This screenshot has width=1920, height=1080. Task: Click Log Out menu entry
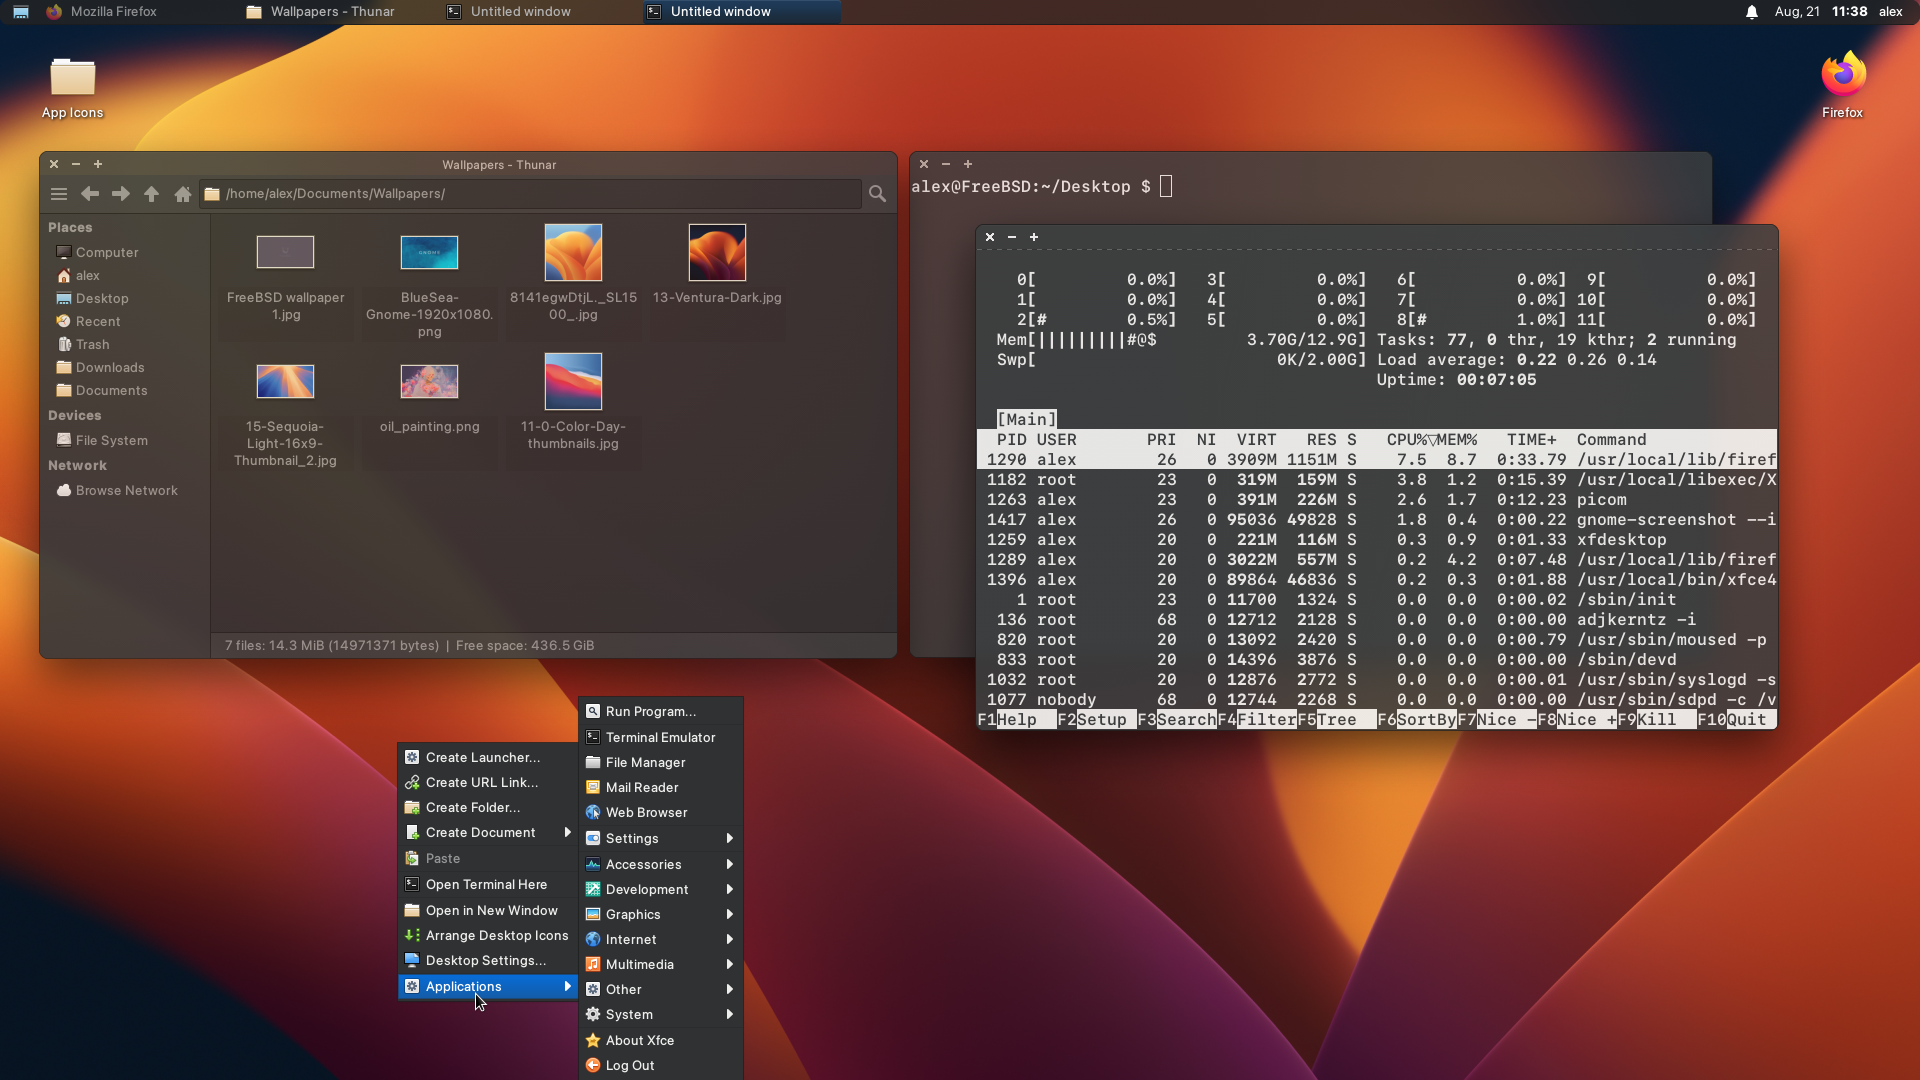[x=661, y=1066]
